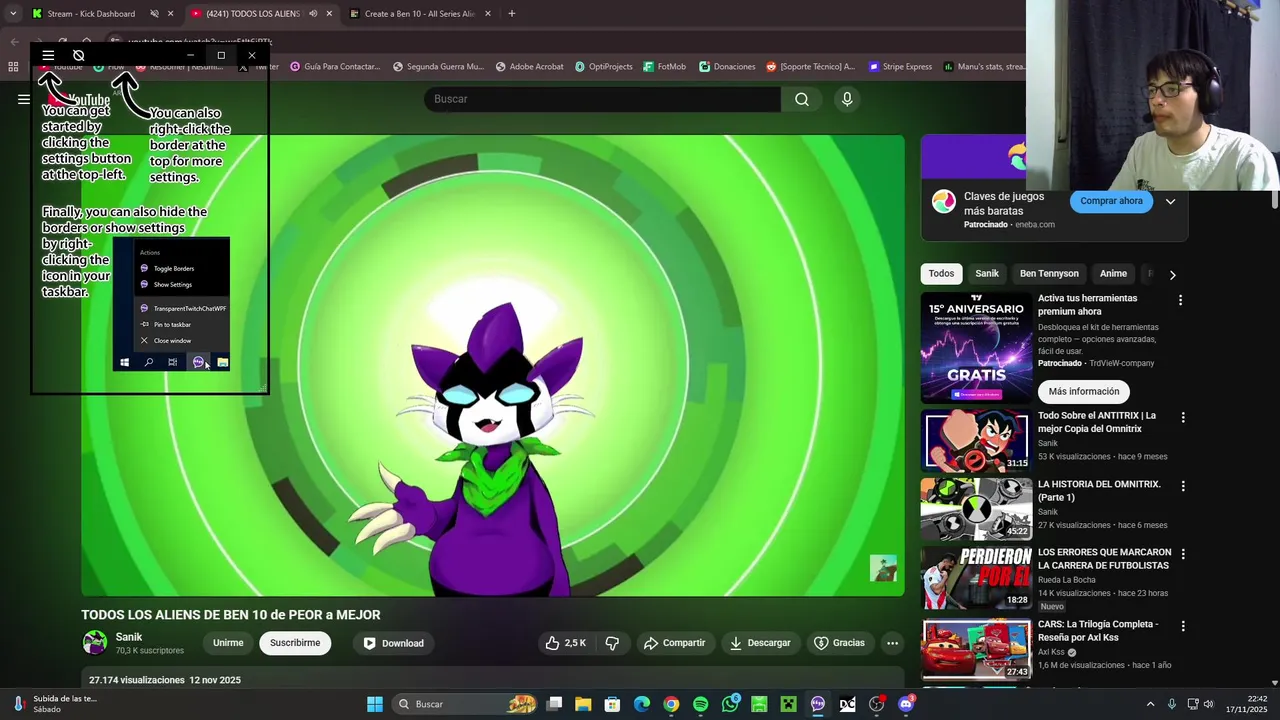1280x720 pixels.
Task: Open a new browser tab with plus button
Action: click(511, 14)
